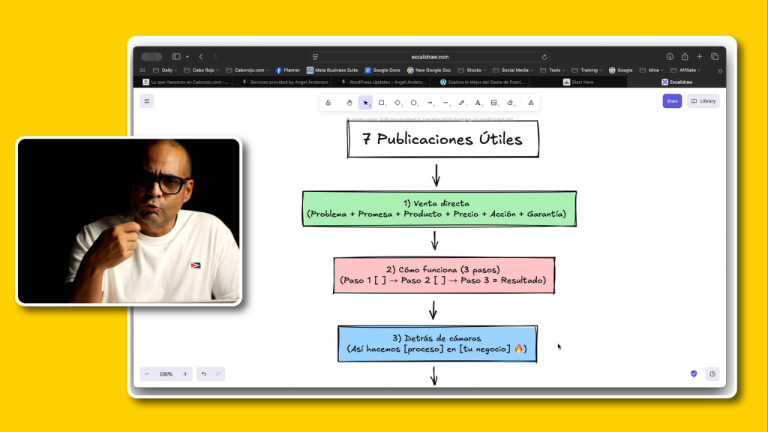Expand the bookmarks overflow chevron
768x432 pixels.
point(719,70)
